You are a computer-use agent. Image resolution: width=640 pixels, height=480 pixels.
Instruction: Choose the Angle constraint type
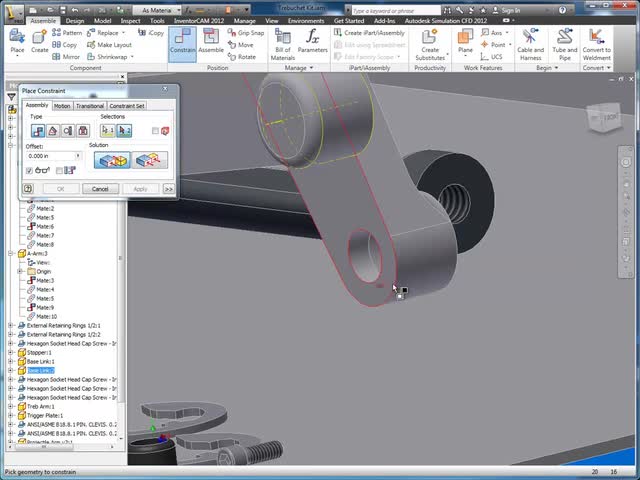click(x=53, y=131)
